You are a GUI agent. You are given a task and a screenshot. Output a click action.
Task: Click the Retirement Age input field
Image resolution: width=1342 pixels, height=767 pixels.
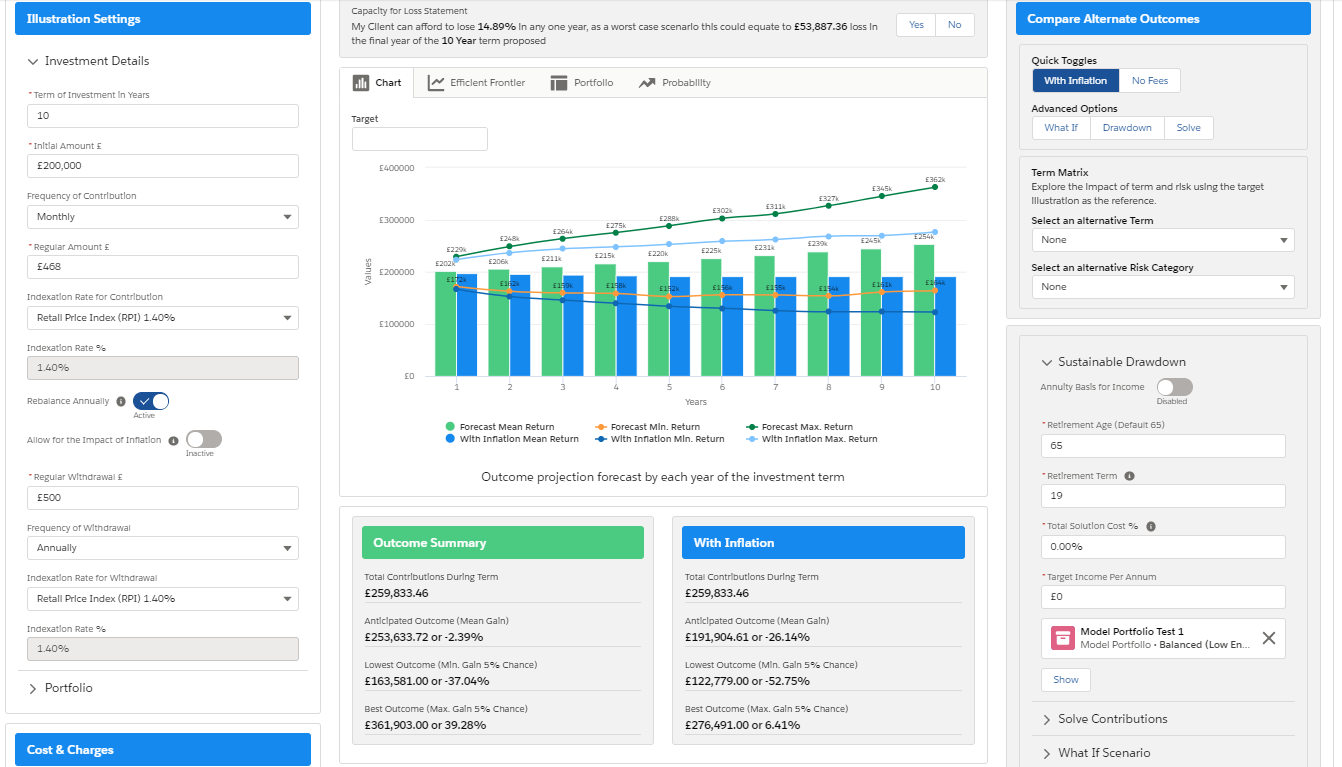click(1163, 446)
